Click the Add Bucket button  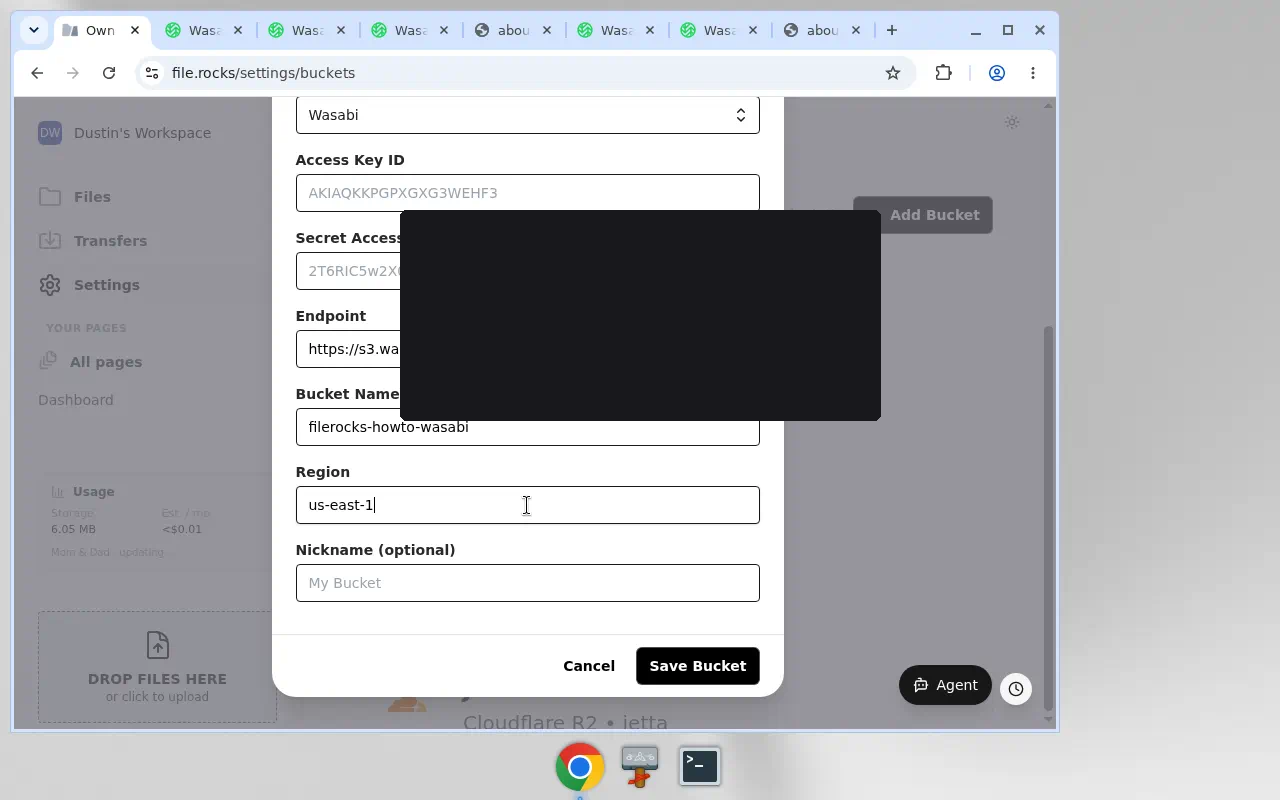923,215
